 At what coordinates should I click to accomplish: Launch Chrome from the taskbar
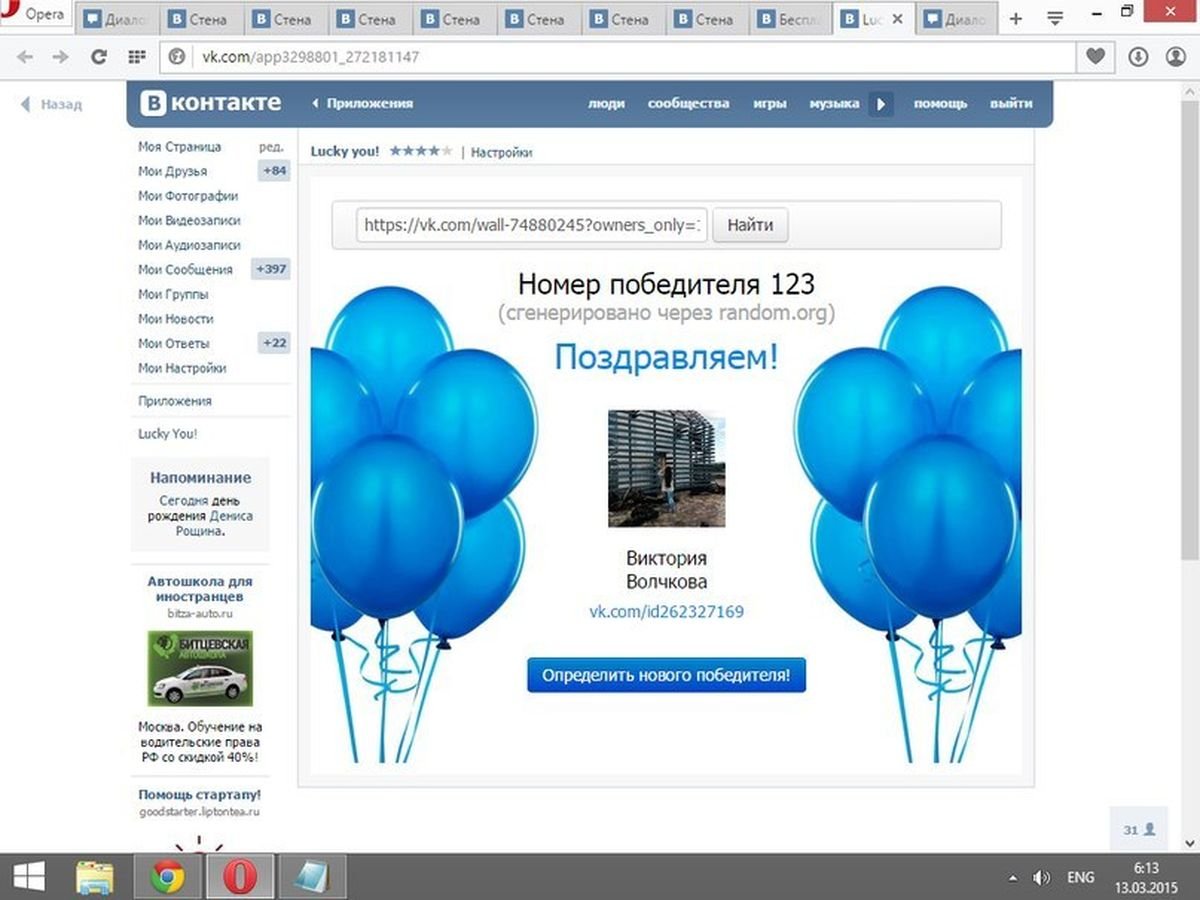(x=167, y=876)
